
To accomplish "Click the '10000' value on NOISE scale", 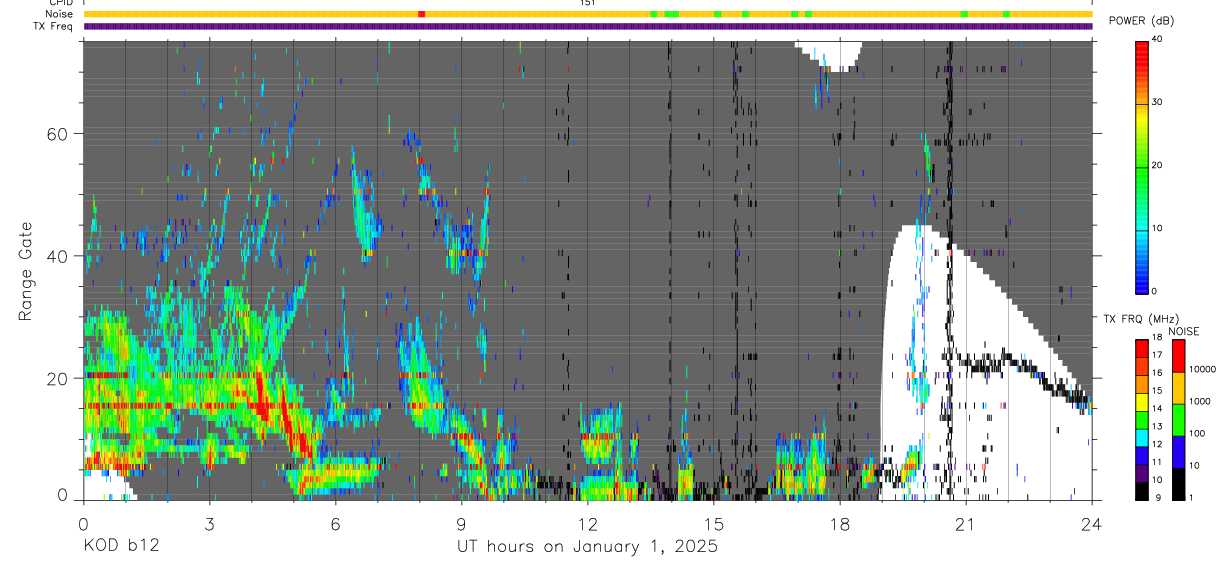I will coord(1203,369).
